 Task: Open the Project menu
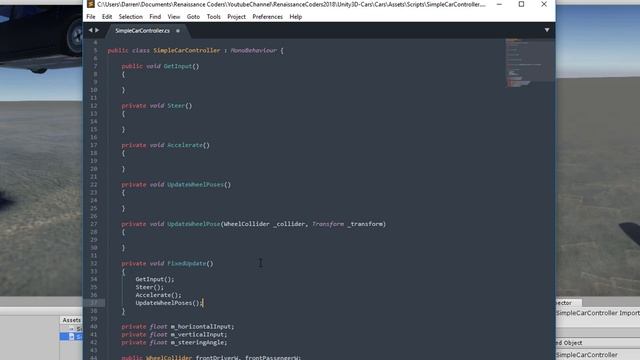[x=236, y=17]
